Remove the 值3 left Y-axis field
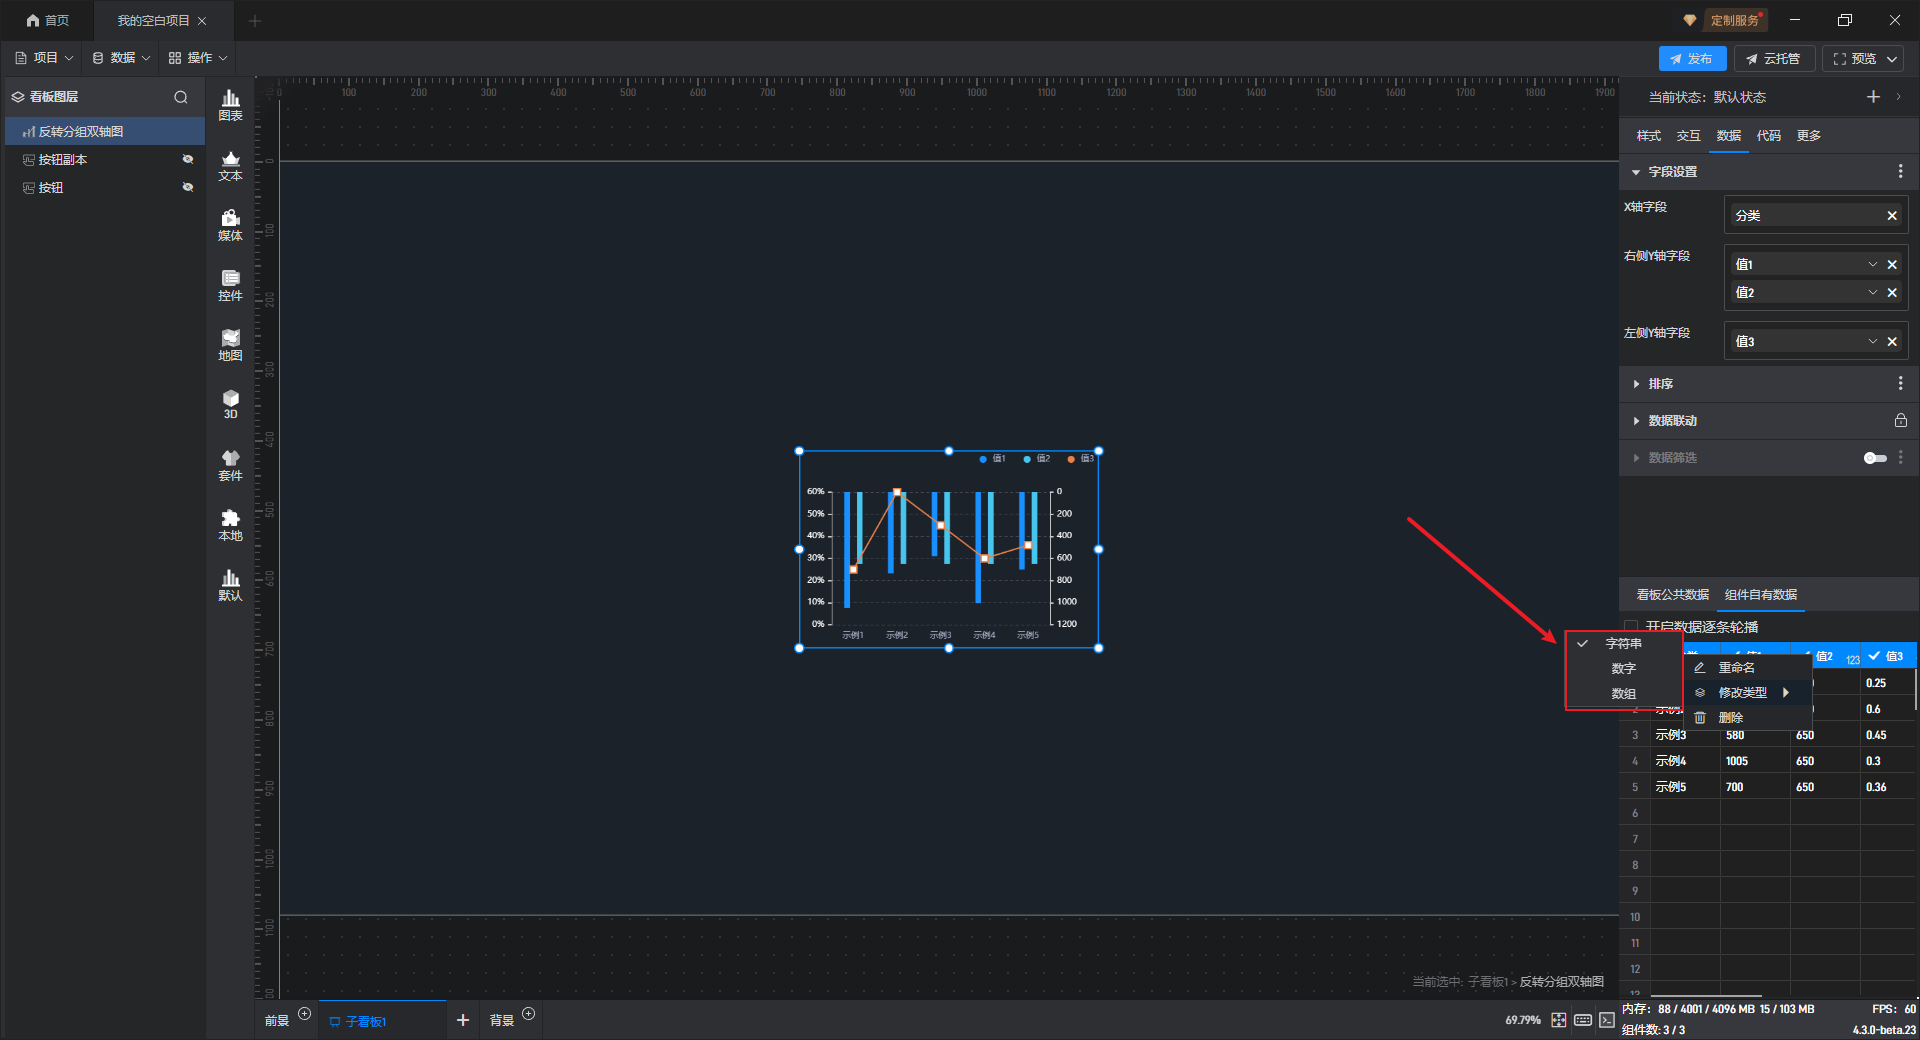 coord(1892,342)
